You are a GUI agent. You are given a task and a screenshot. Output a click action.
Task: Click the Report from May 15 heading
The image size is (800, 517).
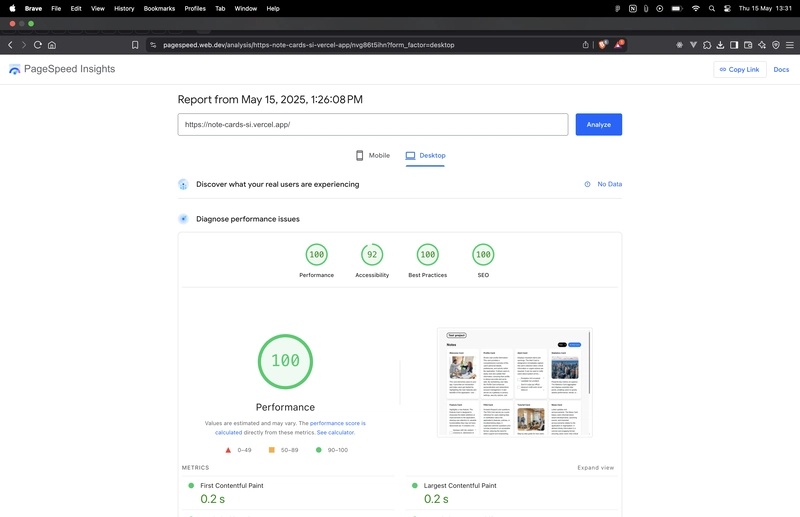[270, 100]
